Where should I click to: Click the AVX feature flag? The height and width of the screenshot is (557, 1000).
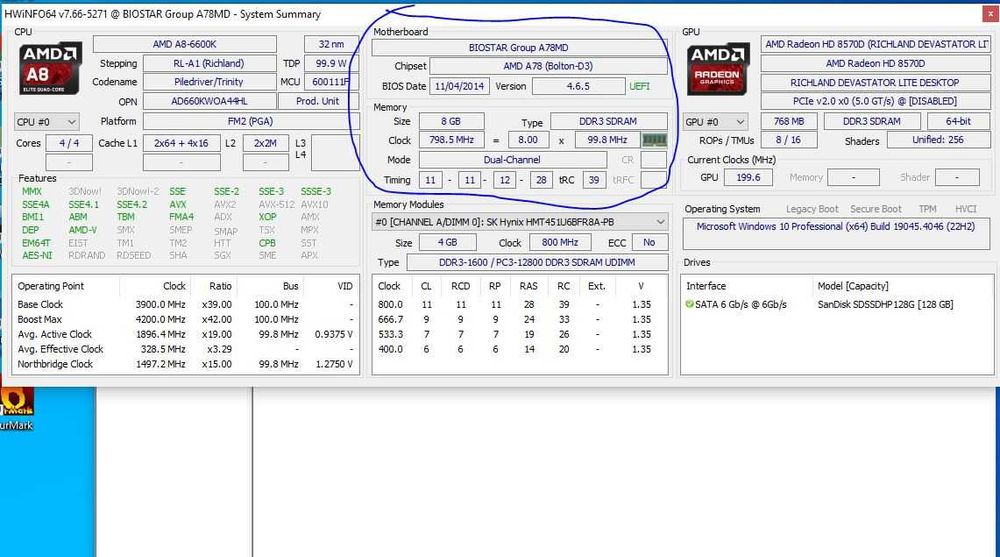[178, 205]
